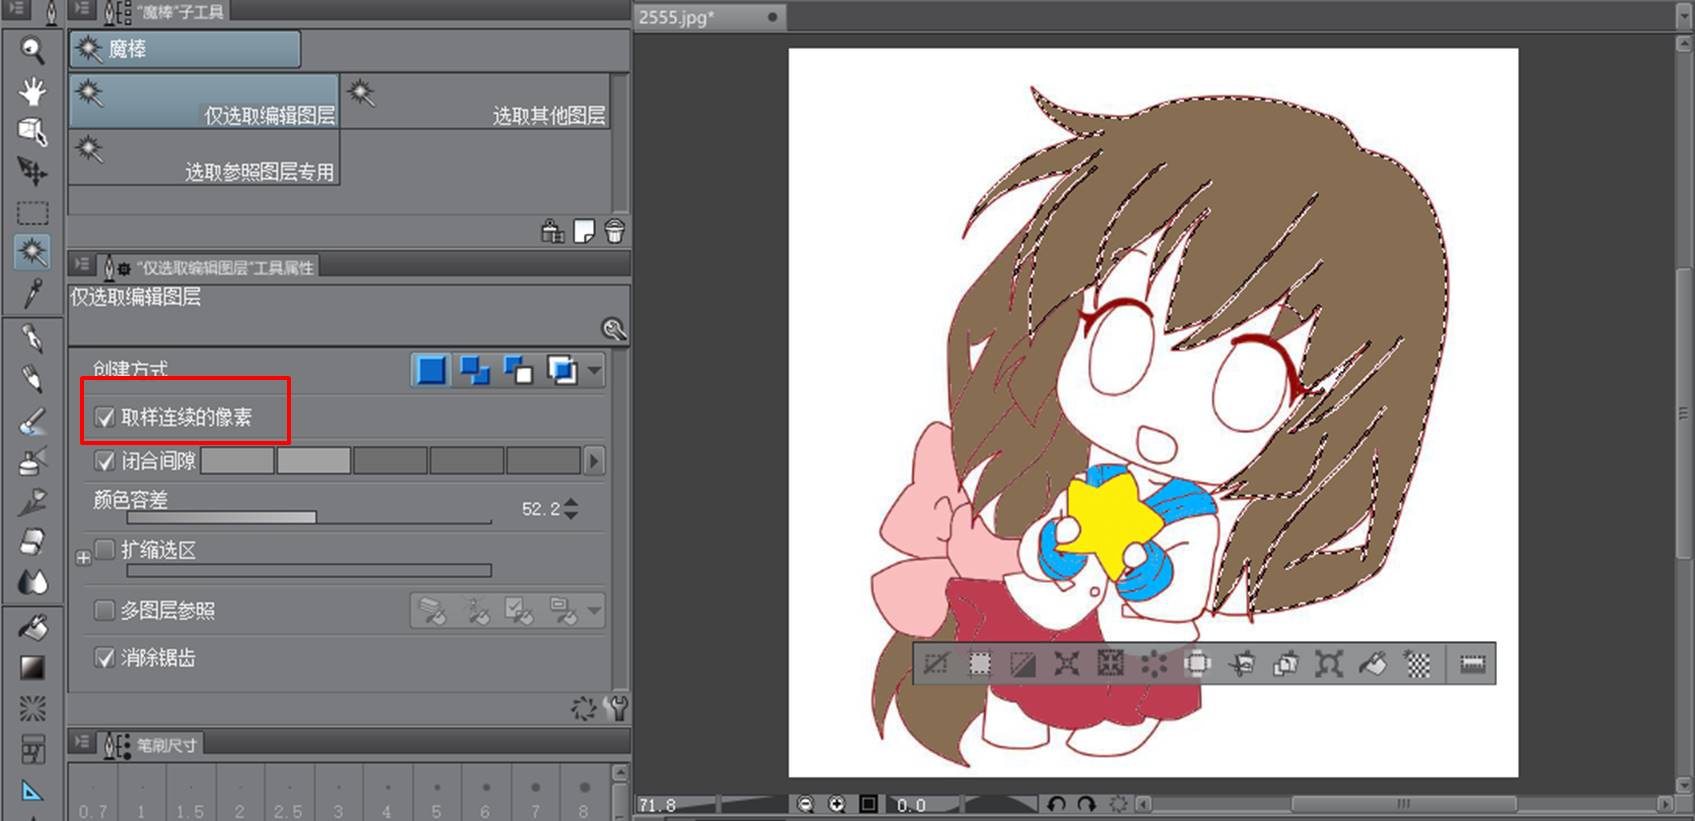Choose 仅选取编辑图层 sub tool
Viewport: 1695px width, 821px height.
click(204, 101)
